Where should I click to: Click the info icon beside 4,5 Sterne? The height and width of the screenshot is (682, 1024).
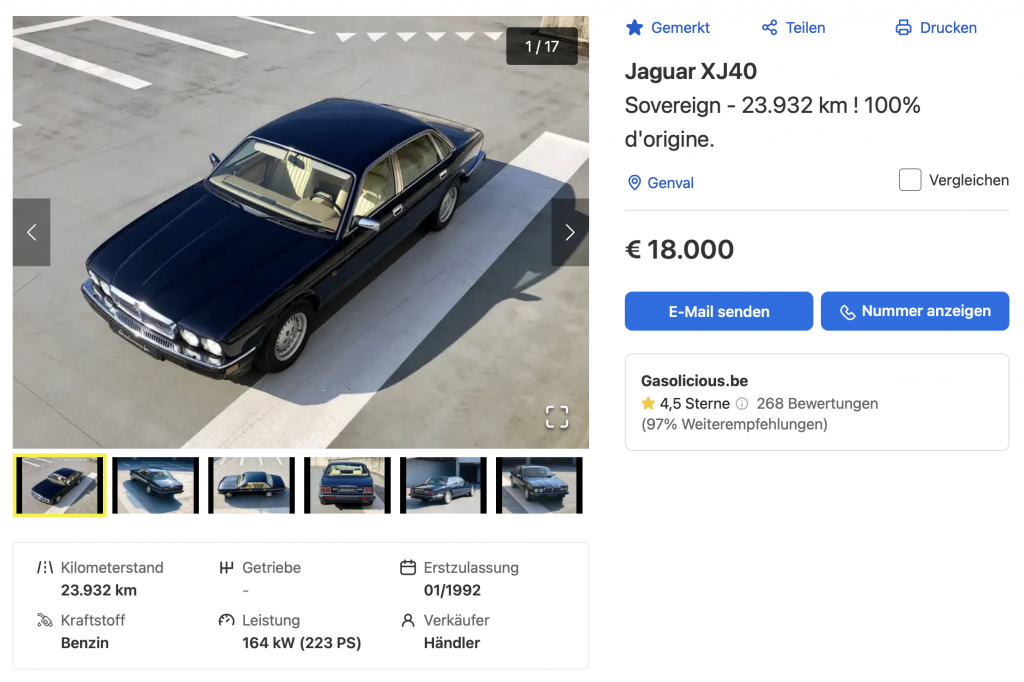click(742, 404)
